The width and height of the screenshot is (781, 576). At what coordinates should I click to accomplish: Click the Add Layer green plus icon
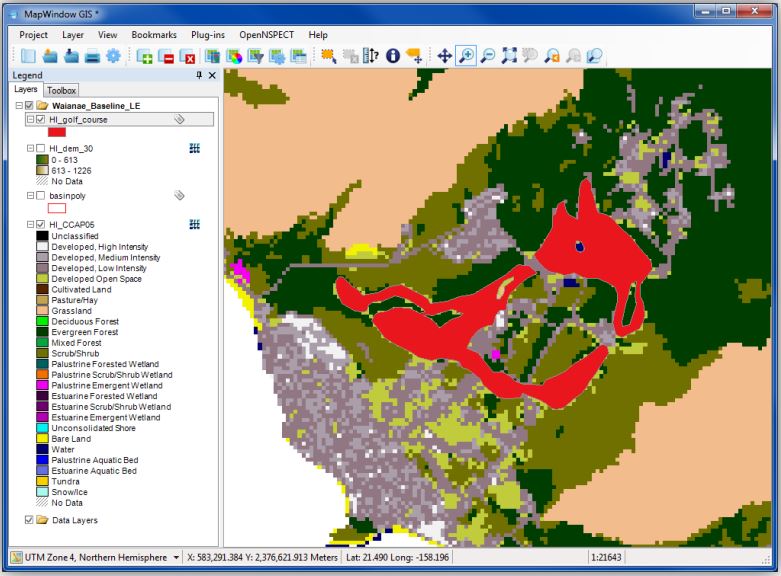pos(145,56)
